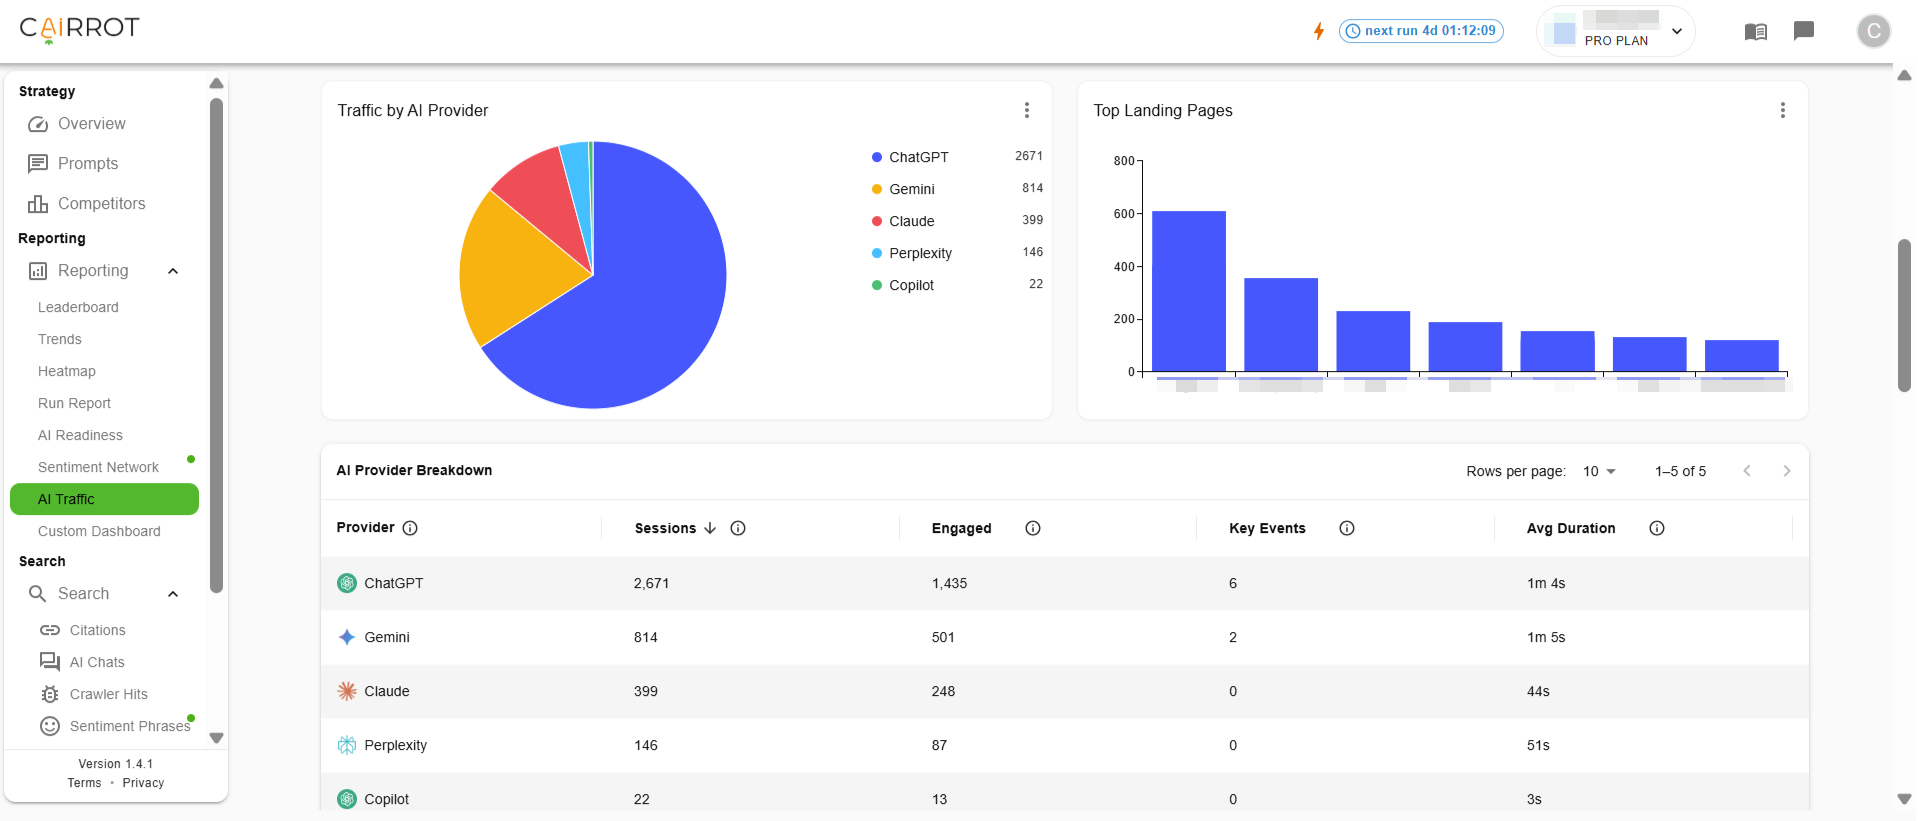
Task: Click the main page scroll down arrow
Action: (x=1905, y=799)
